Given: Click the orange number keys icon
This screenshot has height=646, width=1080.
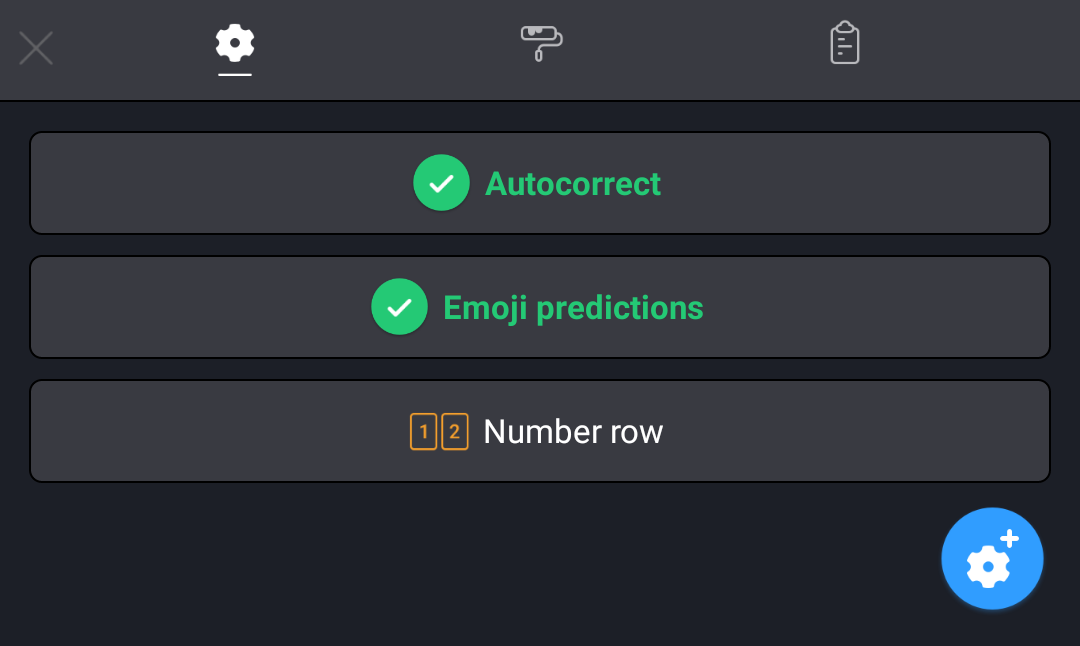Looking at the screenshot, I should pyautogui.click(x=439, y=431).
